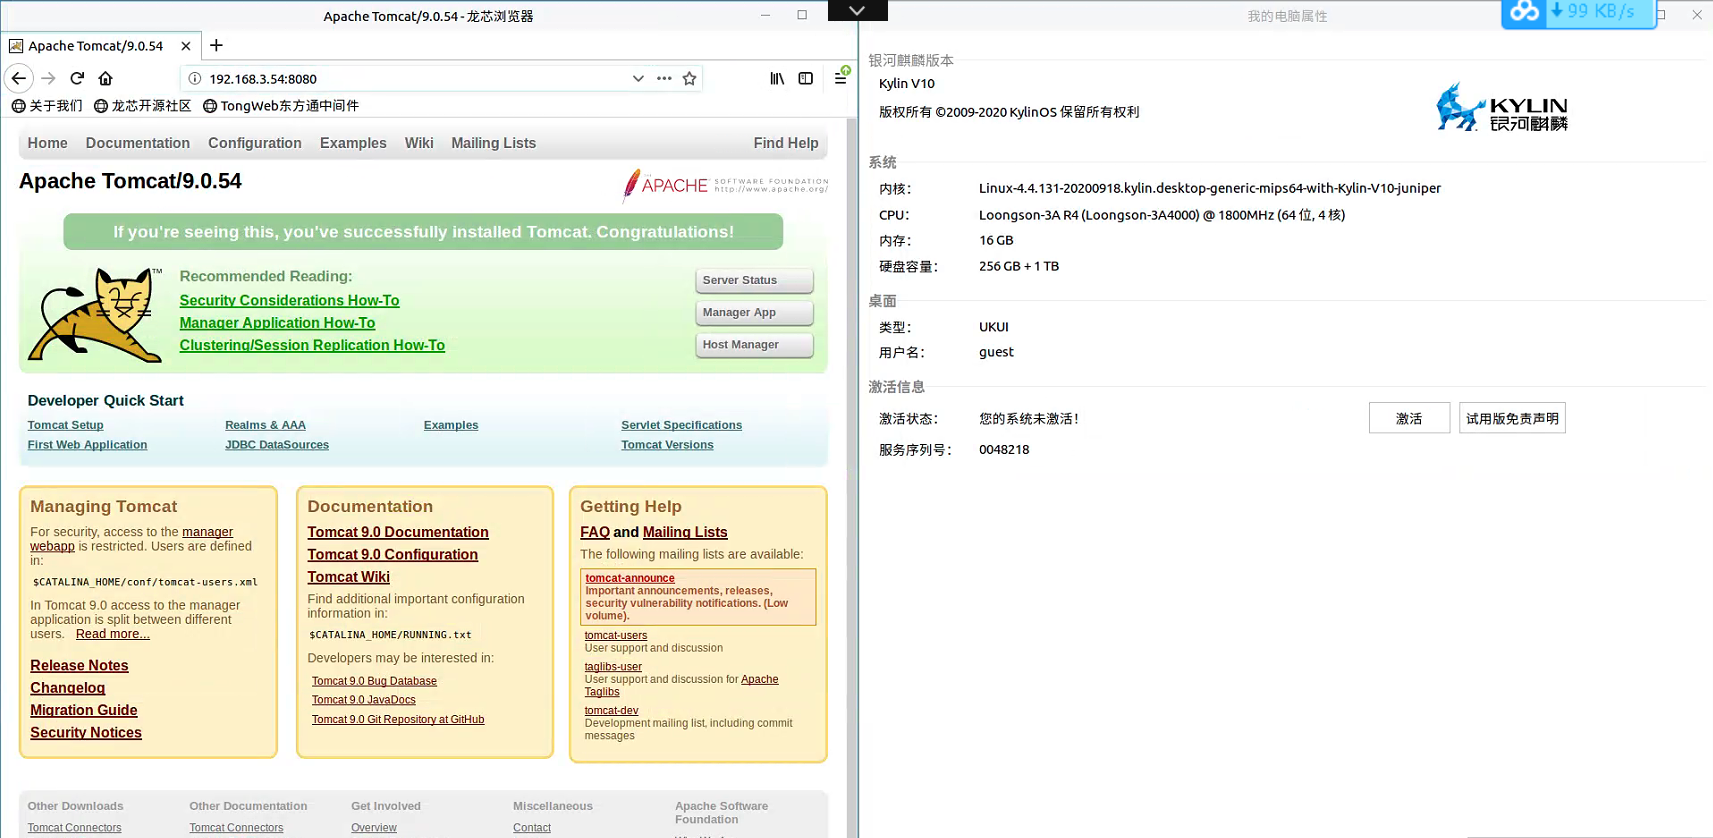The image size is (1713, 838).
Task: Open the browser library icon
Action: point(777,78)
